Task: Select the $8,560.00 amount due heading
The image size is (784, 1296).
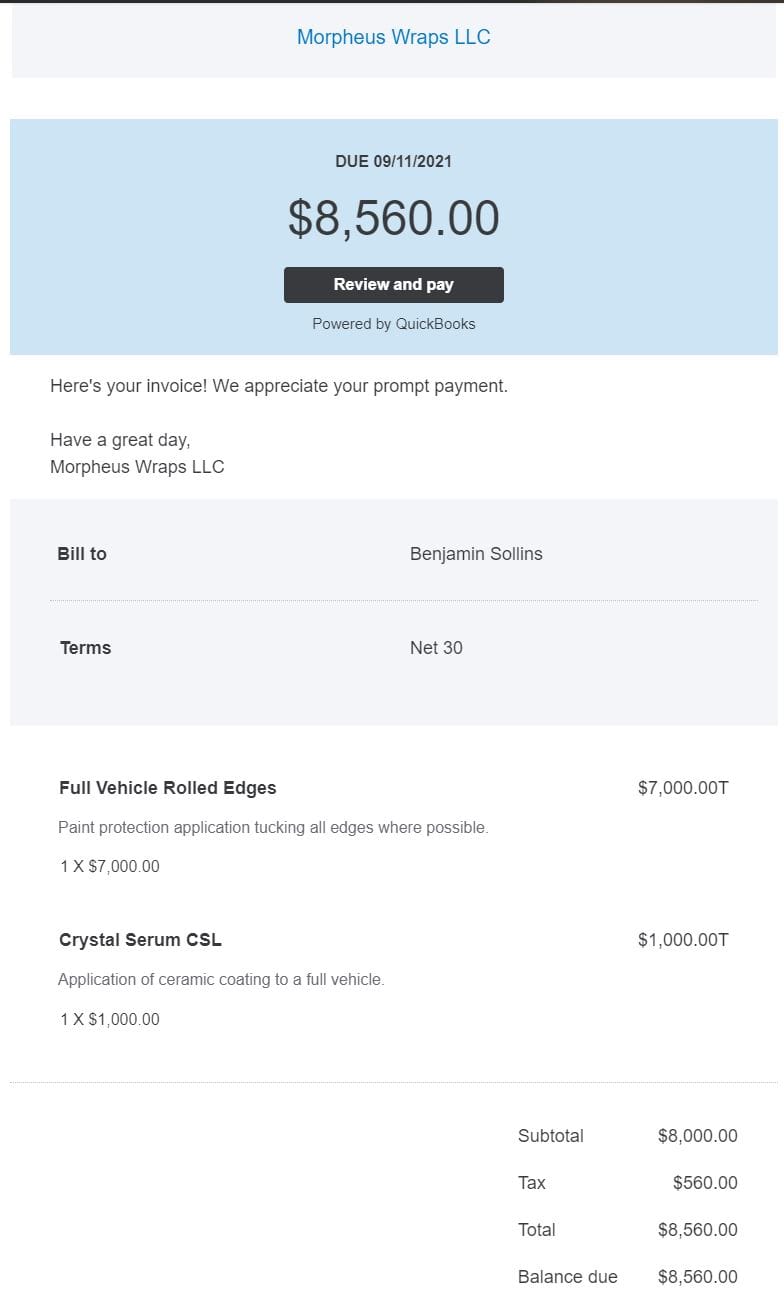Action: tap(394, 218)
